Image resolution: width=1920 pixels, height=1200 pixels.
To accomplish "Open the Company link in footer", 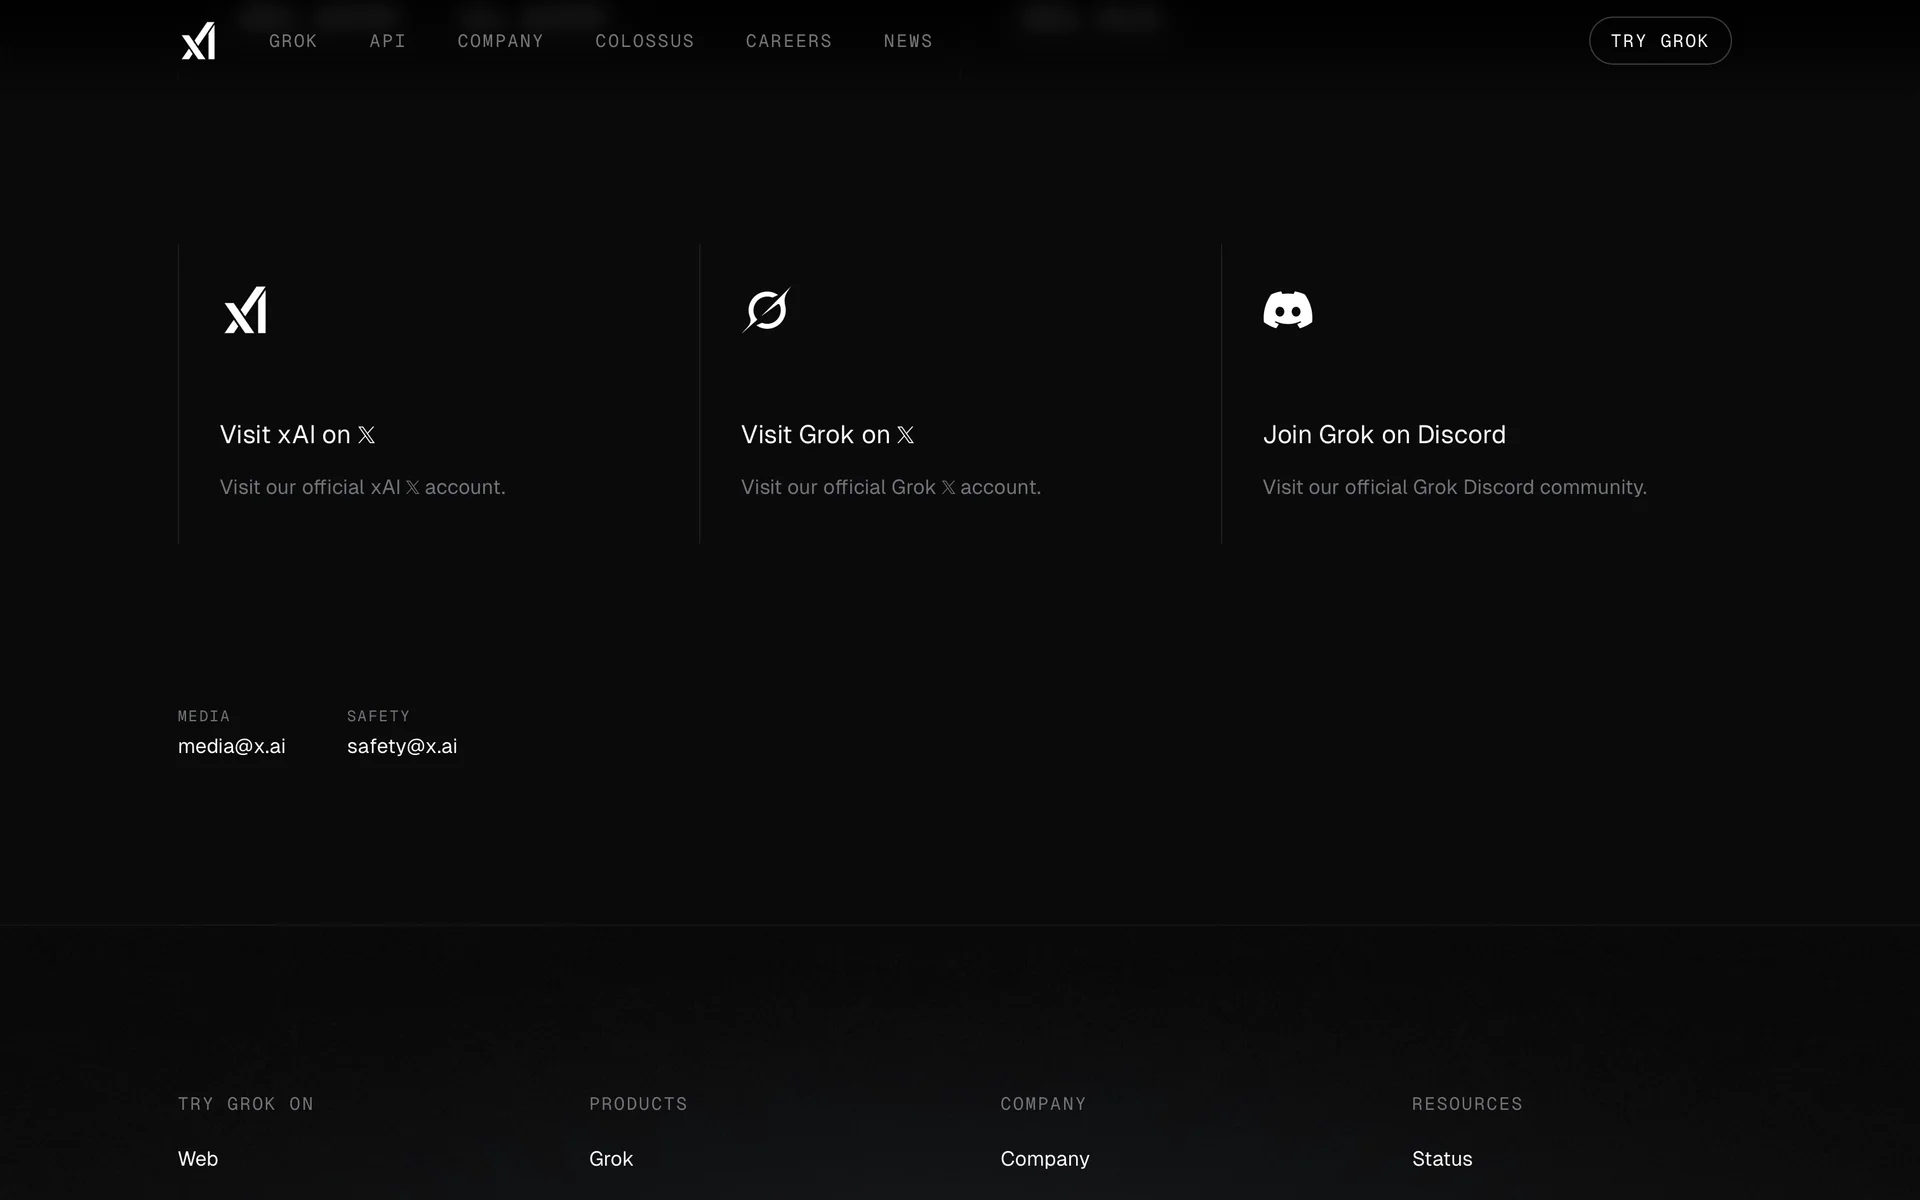I will (x=1044, y=1158).
